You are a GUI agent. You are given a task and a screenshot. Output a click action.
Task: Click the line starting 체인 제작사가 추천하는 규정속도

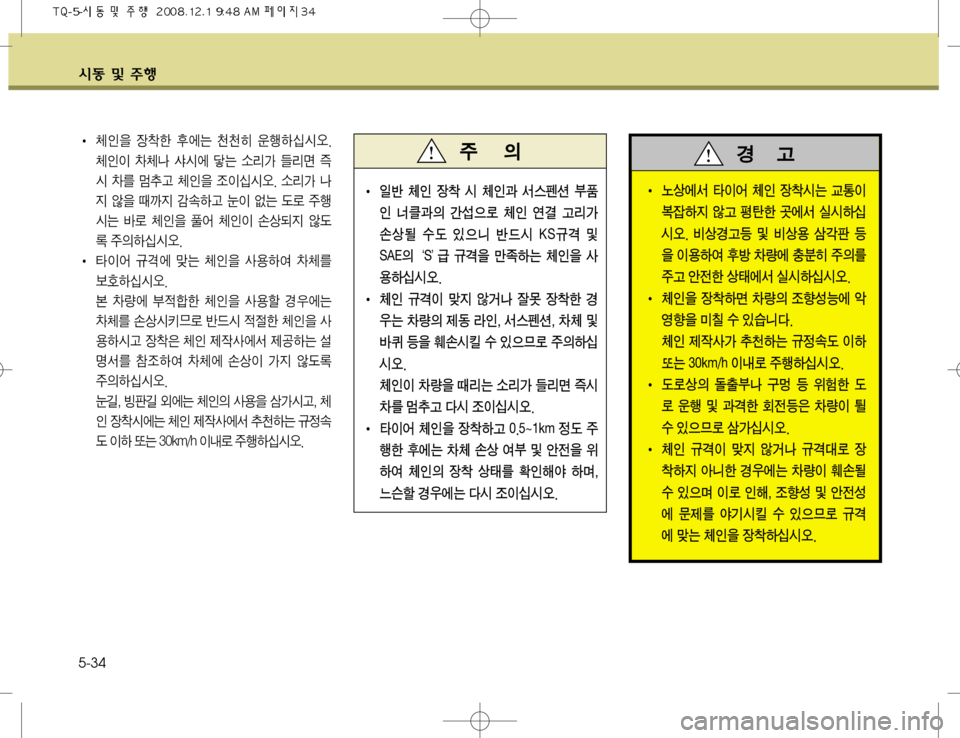coord(763,352)
